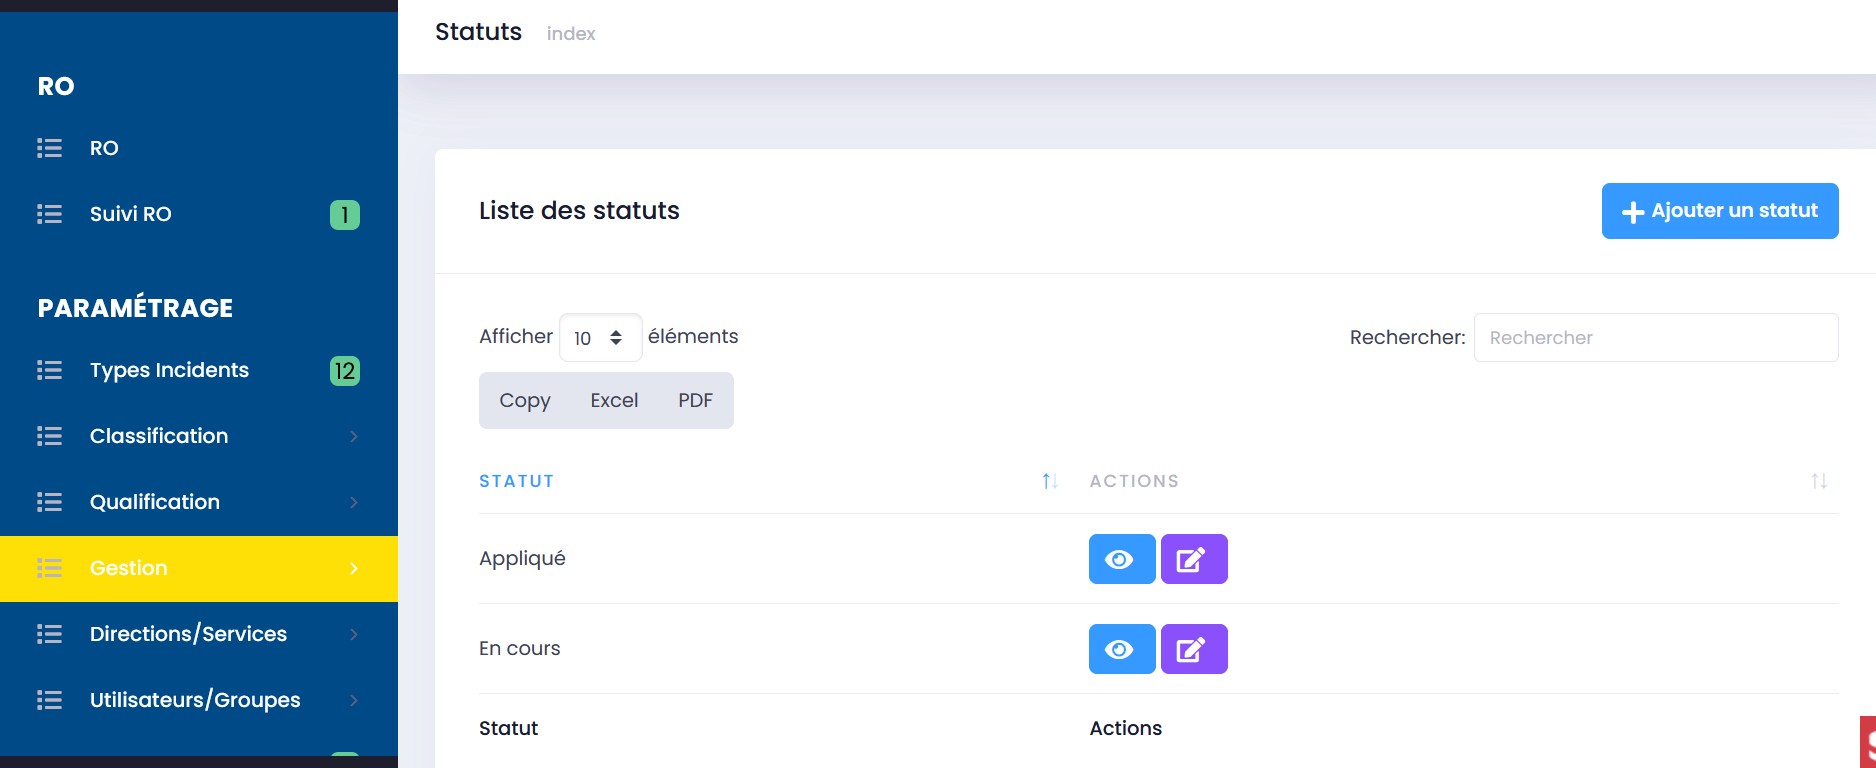The image size is (1876, 768).
Task: Click sort arrows on the Actions column
Action: click(1818, 481)
